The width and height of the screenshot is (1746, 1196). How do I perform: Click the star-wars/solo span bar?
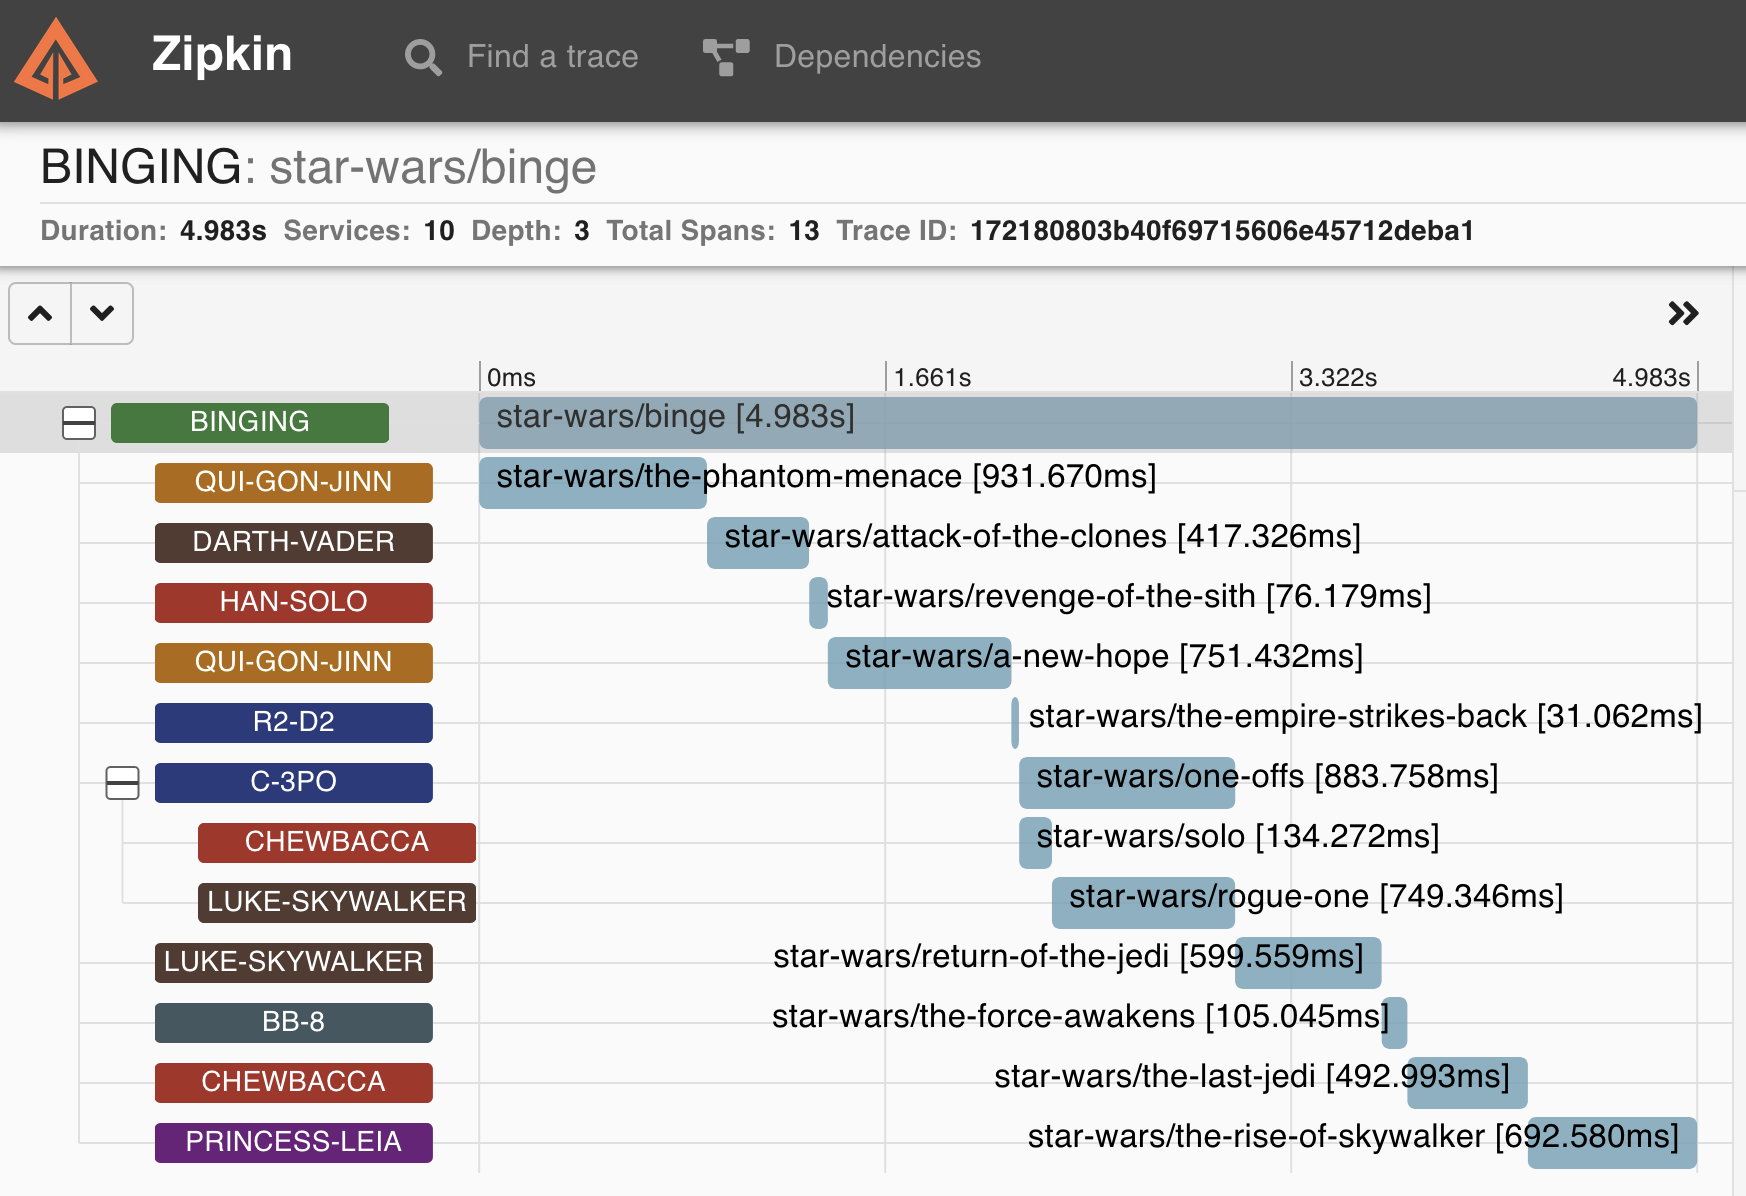tap(1035, 842)
